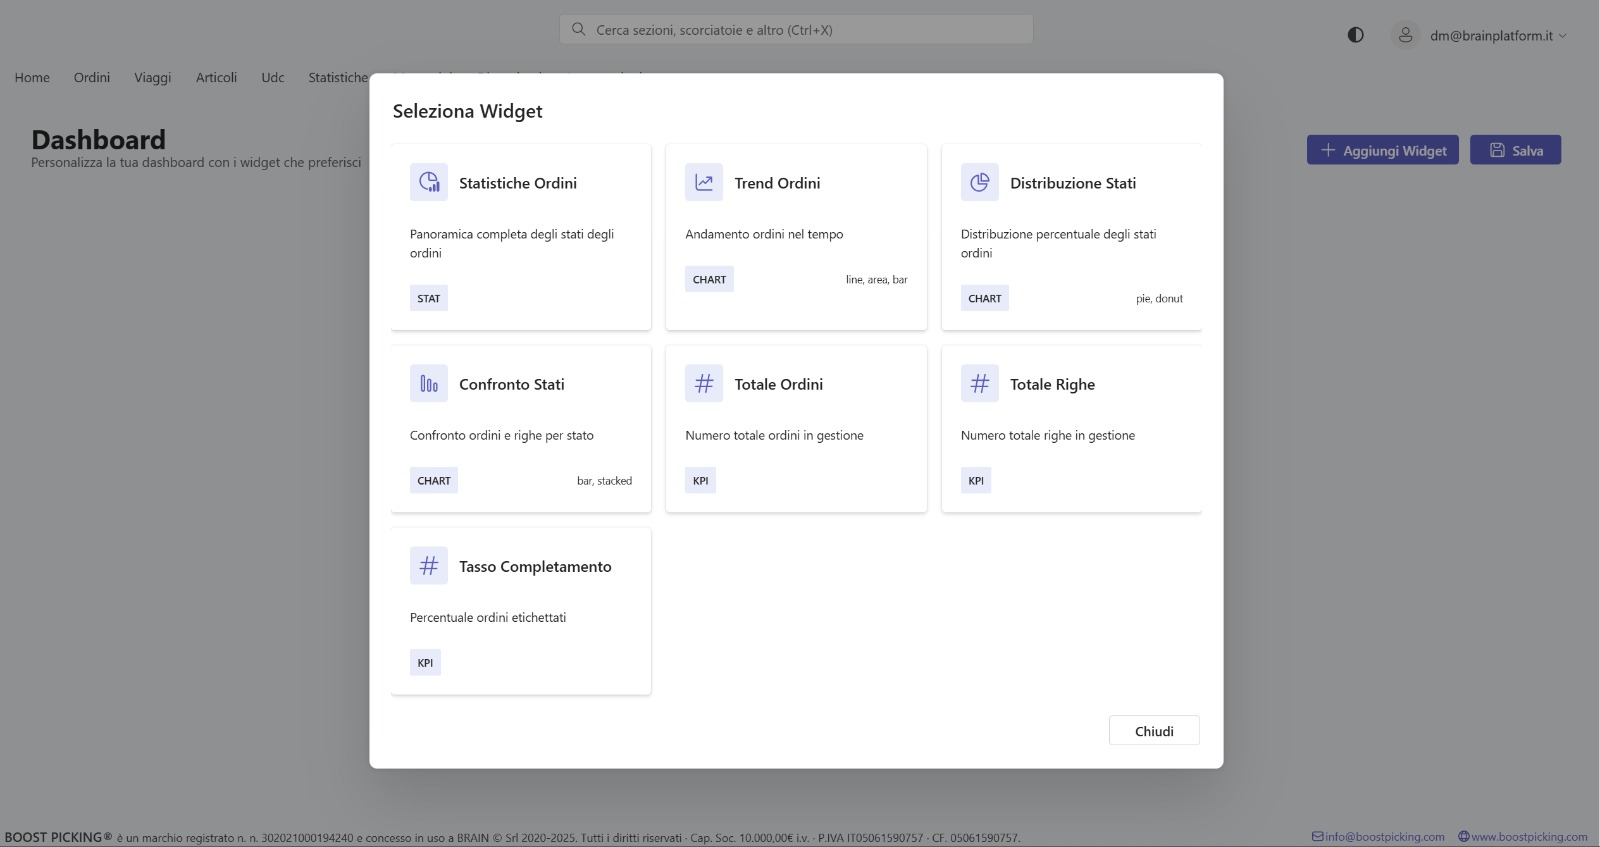Select the Statistiche Ordini widget title

(518, 183)
